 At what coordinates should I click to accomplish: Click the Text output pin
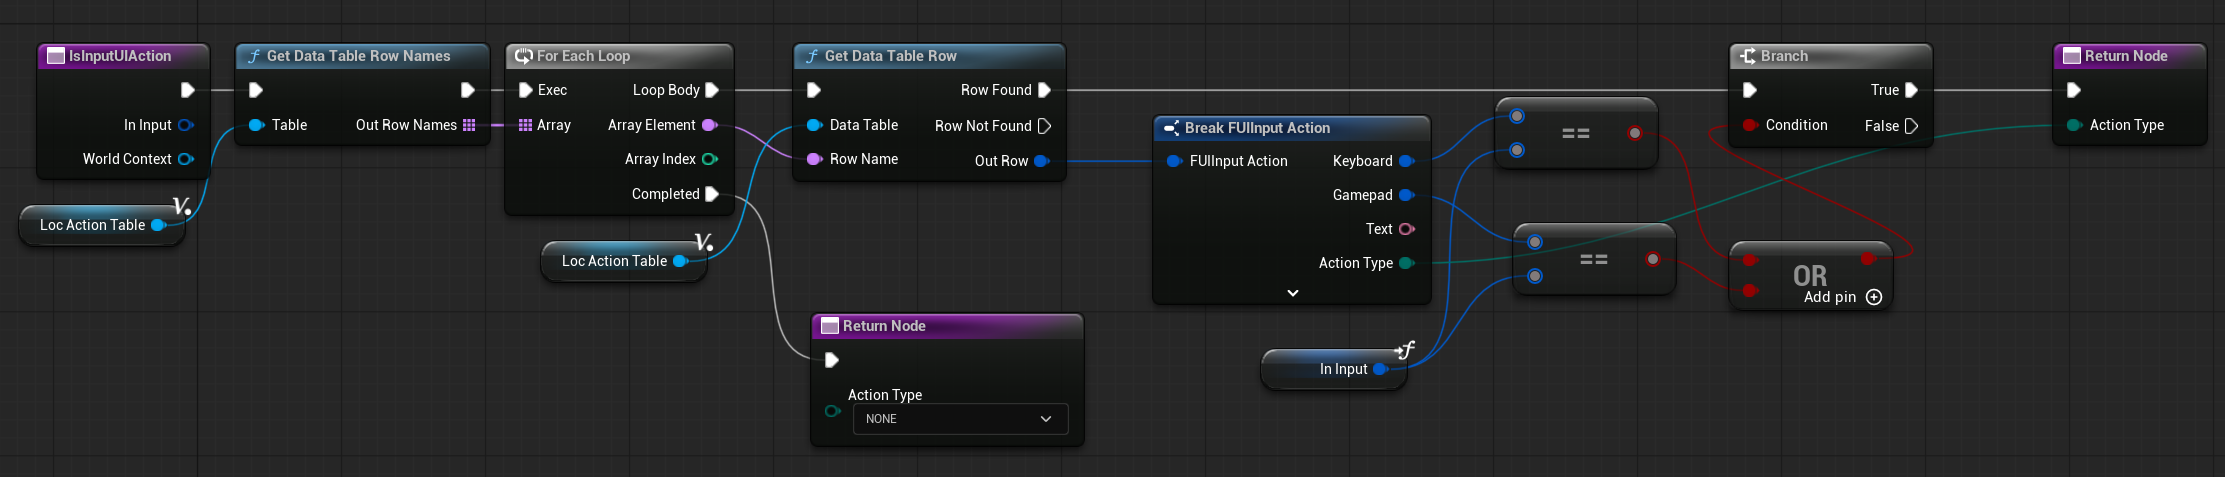pos(1406,229)
